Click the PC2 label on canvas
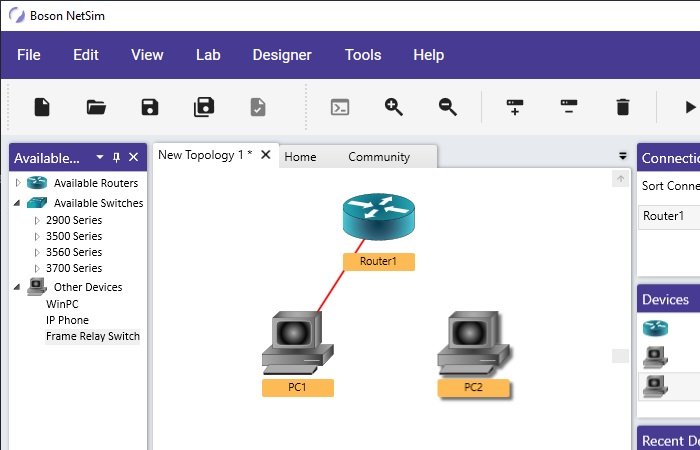The image size is (700, 450). pos(473,388)
